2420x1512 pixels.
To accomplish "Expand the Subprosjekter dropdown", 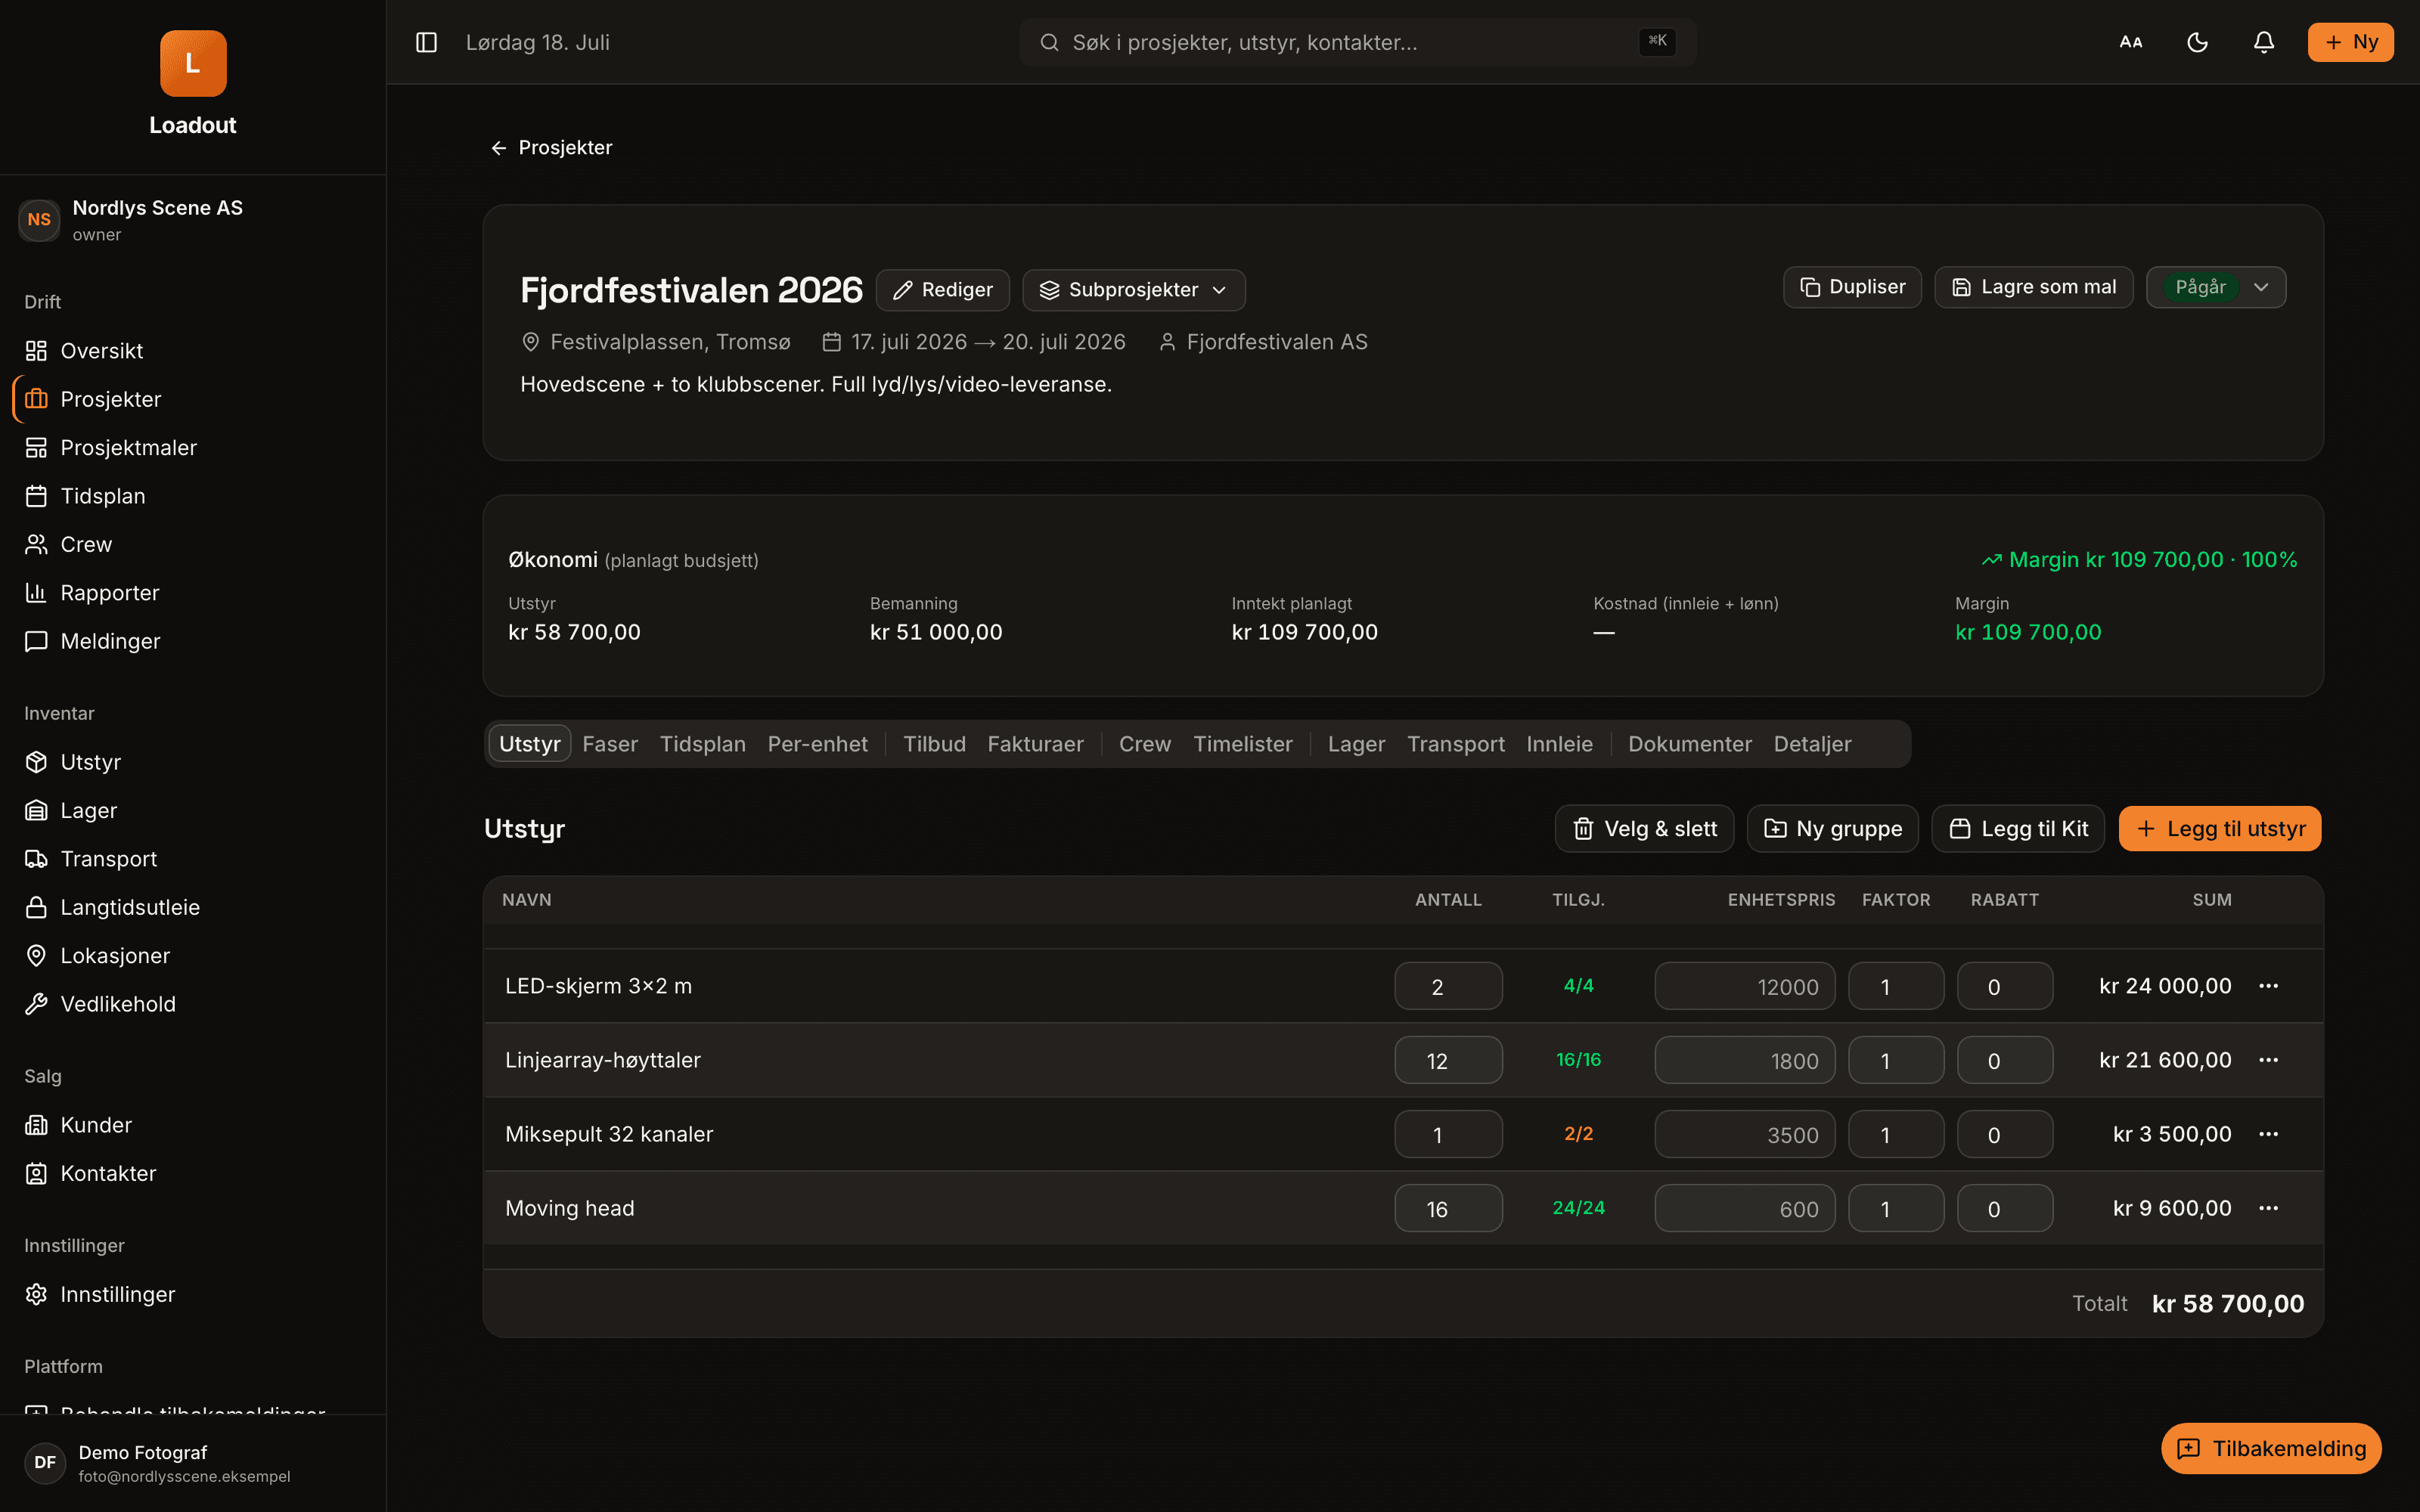I will click(1133, 290).
